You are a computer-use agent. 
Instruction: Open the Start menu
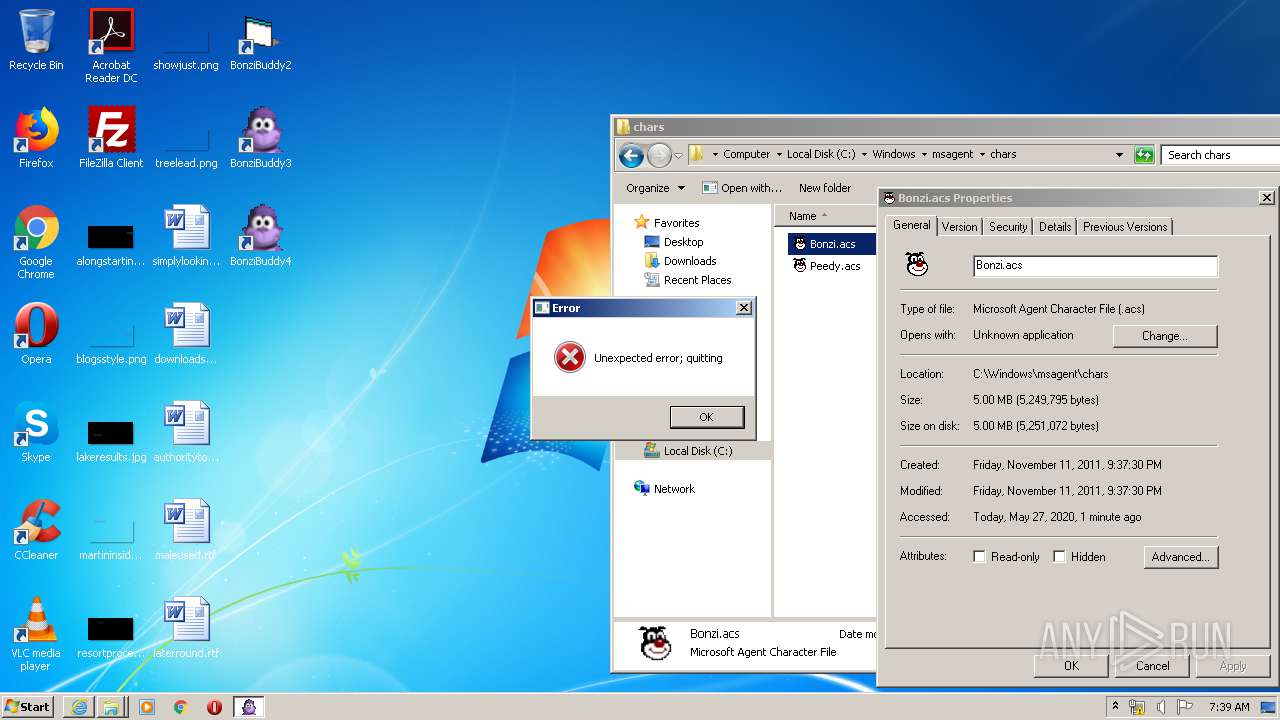[28, 707]
